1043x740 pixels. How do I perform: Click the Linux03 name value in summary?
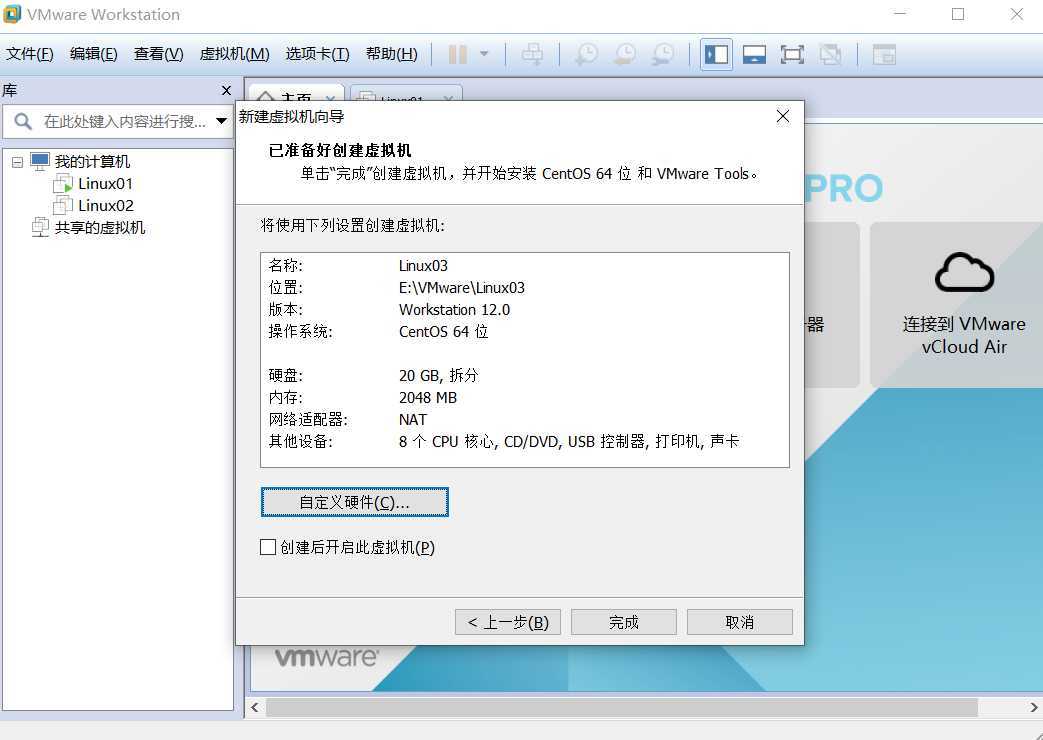[423, 266]
